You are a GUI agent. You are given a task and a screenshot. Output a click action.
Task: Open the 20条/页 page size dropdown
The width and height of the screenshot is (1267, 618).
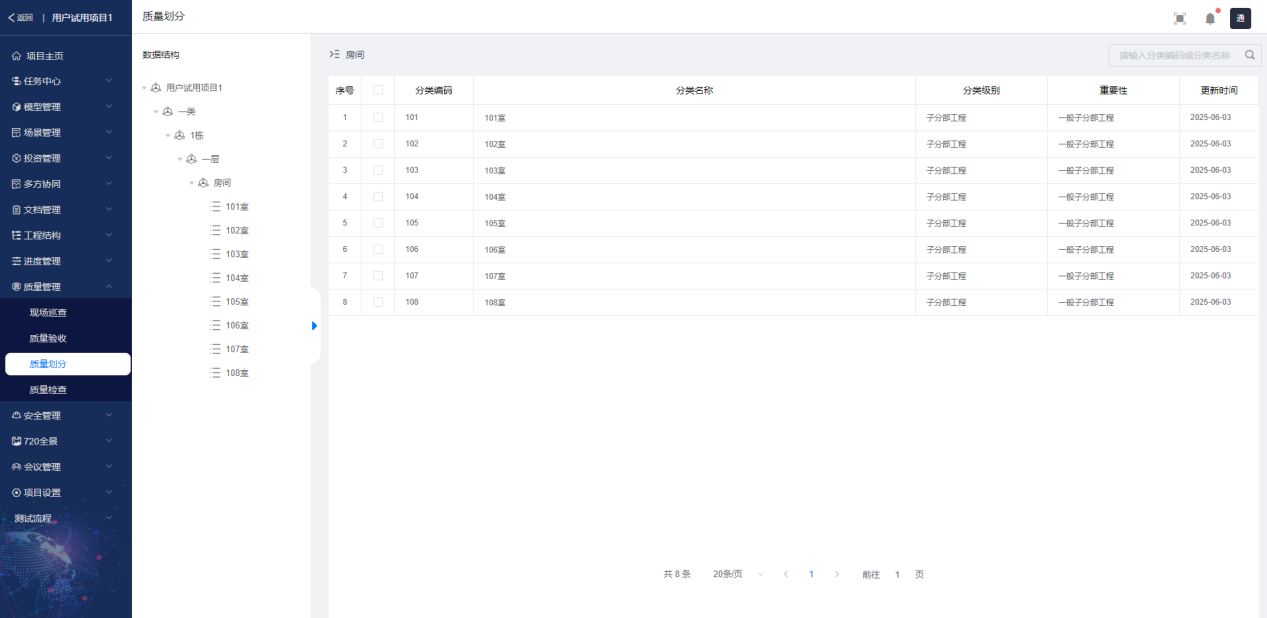click(x=738, y=574)
